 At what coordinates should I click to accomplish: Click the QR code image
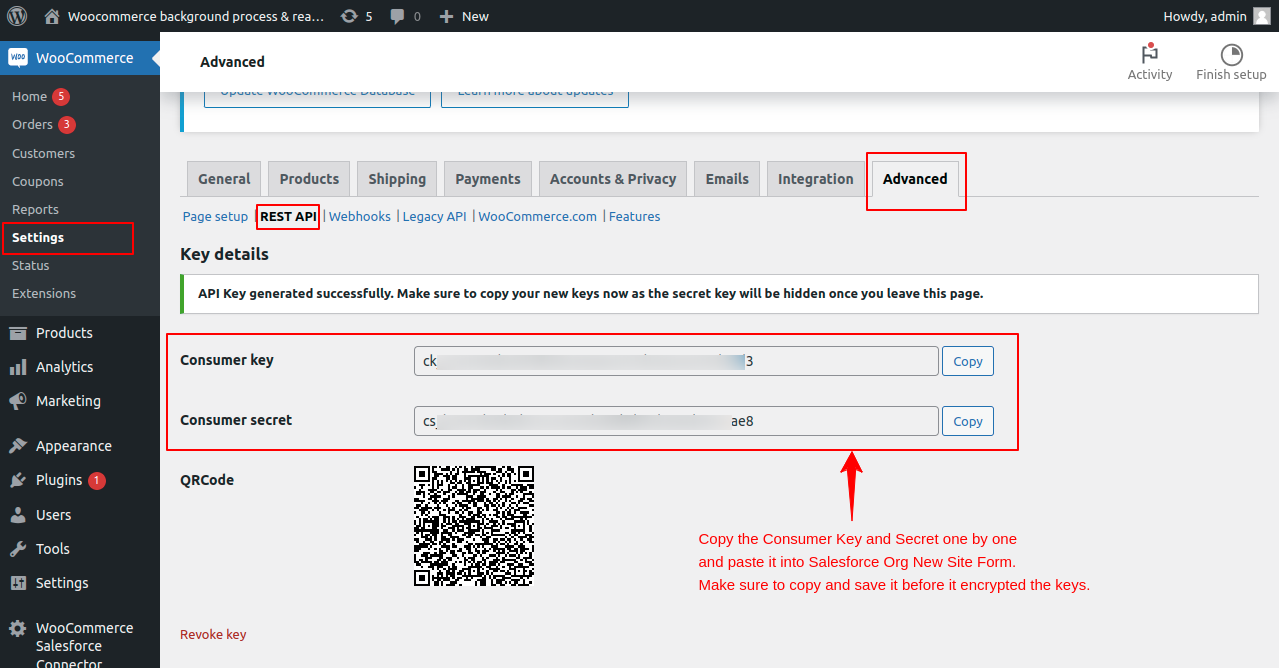click(474, 525)
